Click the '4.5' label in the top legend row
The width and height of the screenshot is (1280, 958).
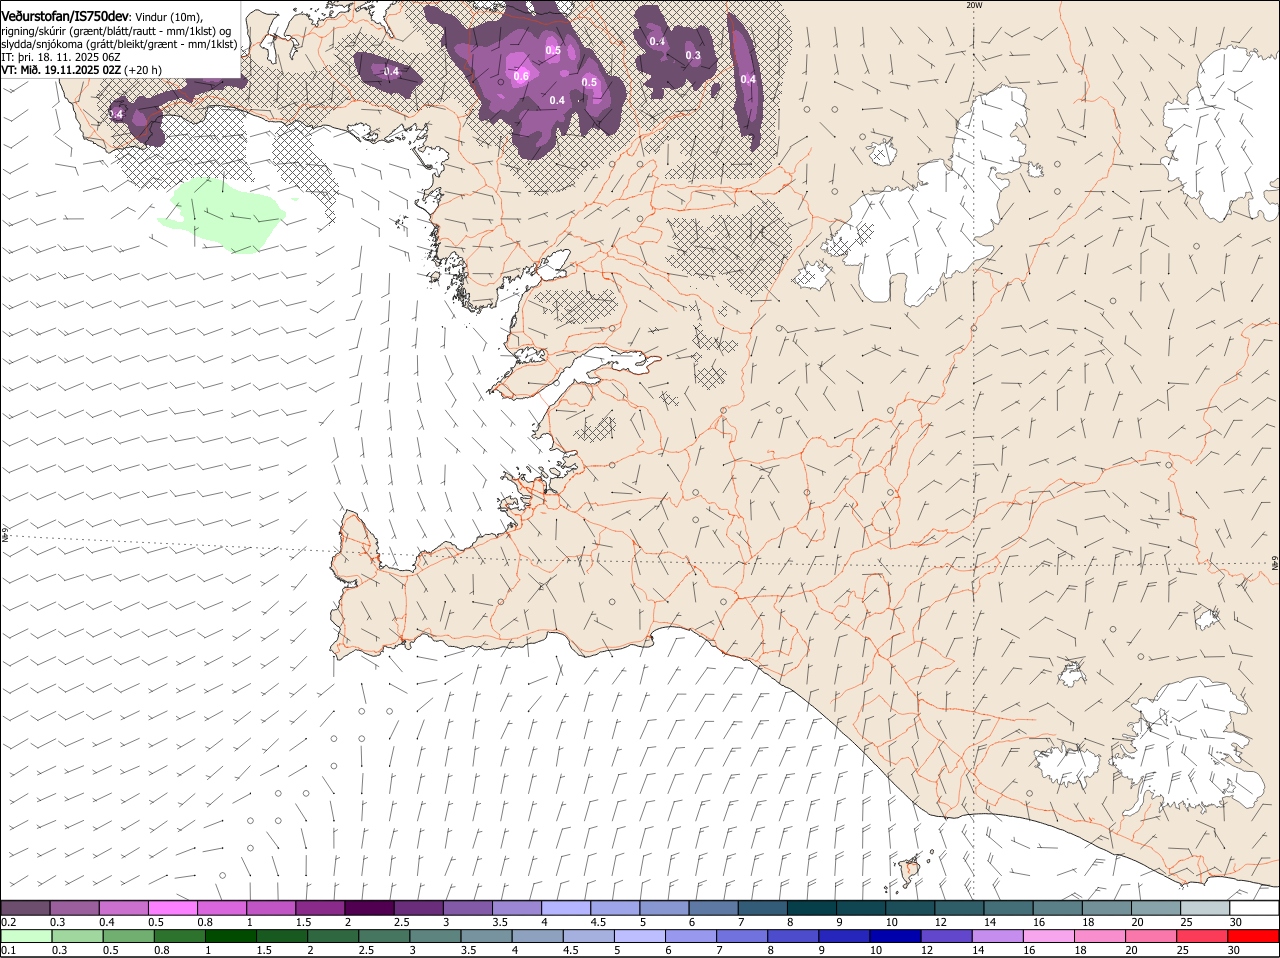(598, 922)
